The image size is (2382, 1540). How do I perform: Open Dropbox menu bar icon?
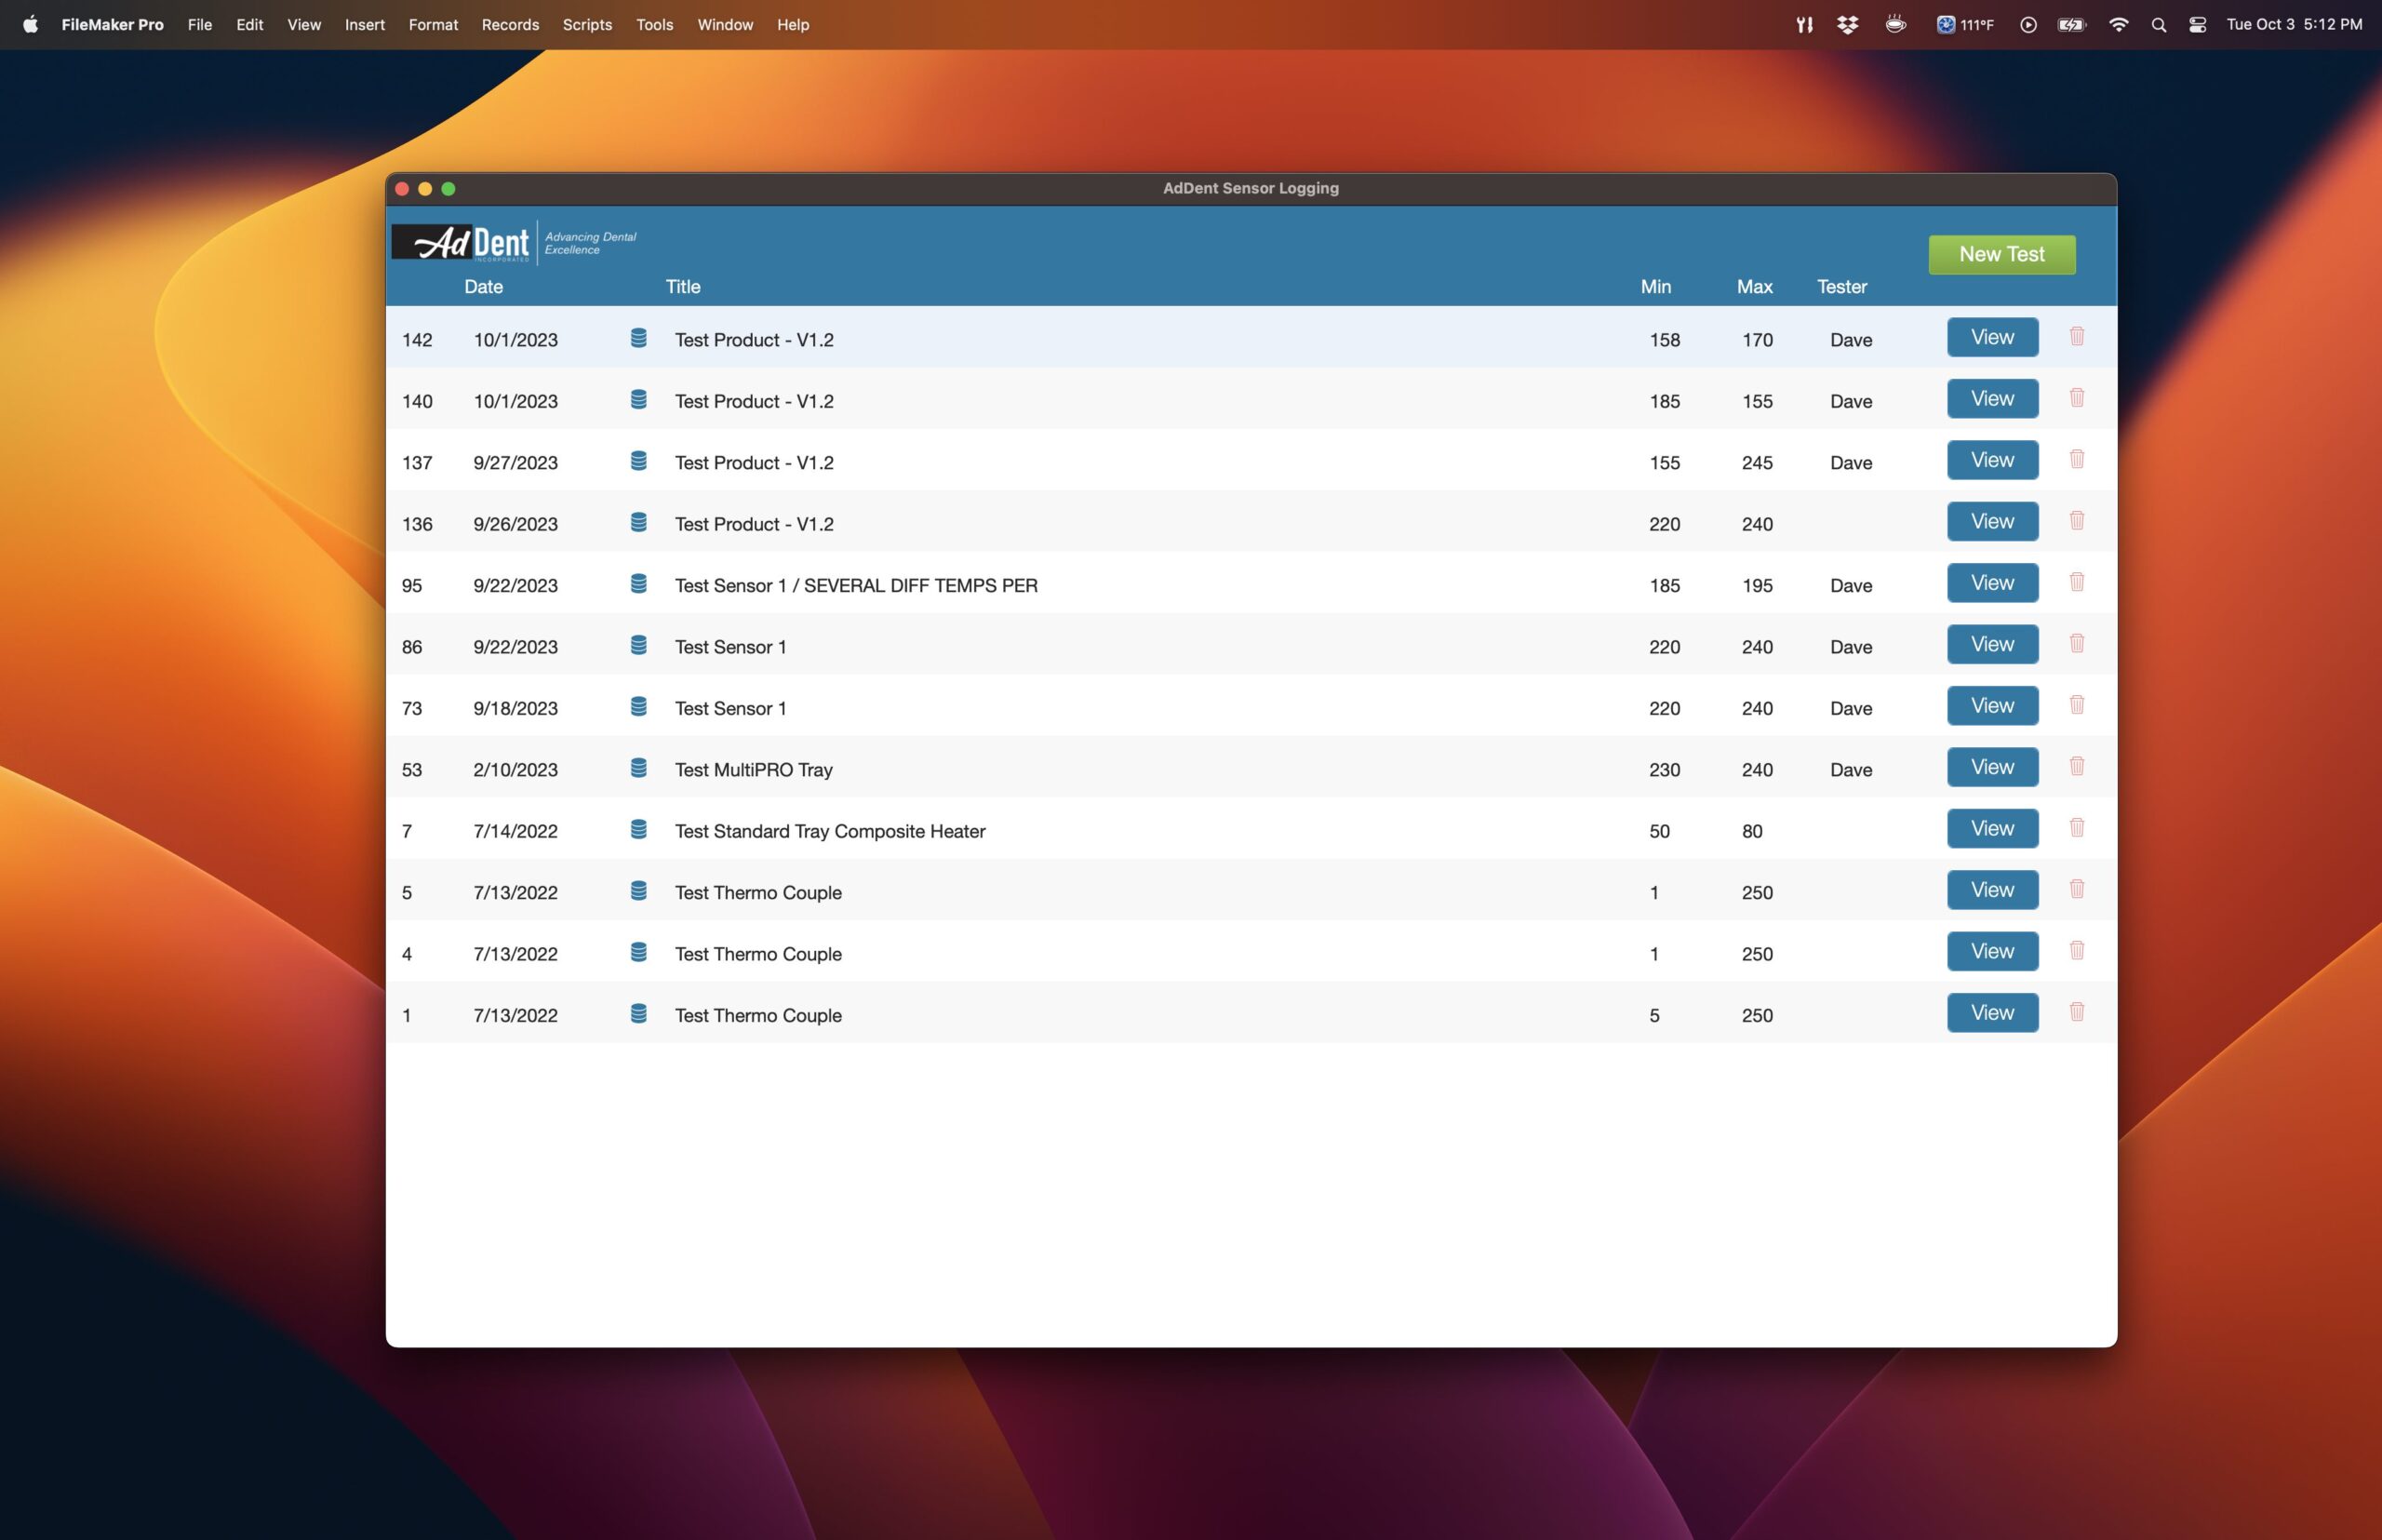click(1847, 25)
